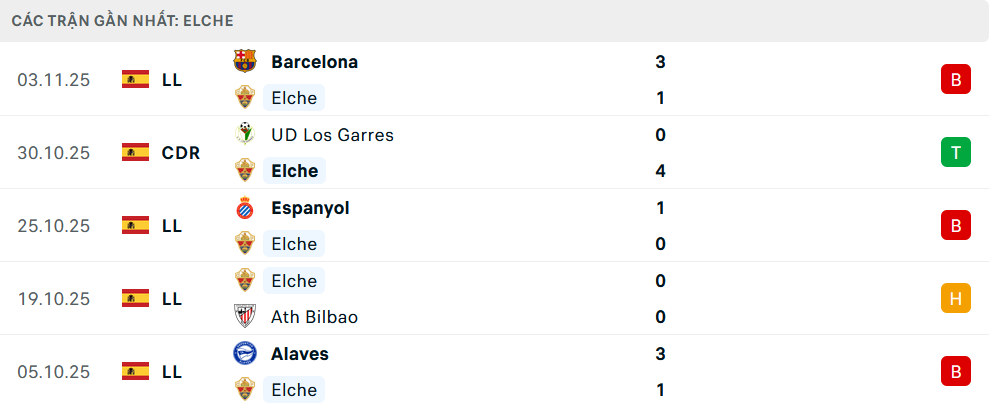Click the green T win badge
Screen dimensions: 991x407
pyautogui.click(x=955, y=152)
